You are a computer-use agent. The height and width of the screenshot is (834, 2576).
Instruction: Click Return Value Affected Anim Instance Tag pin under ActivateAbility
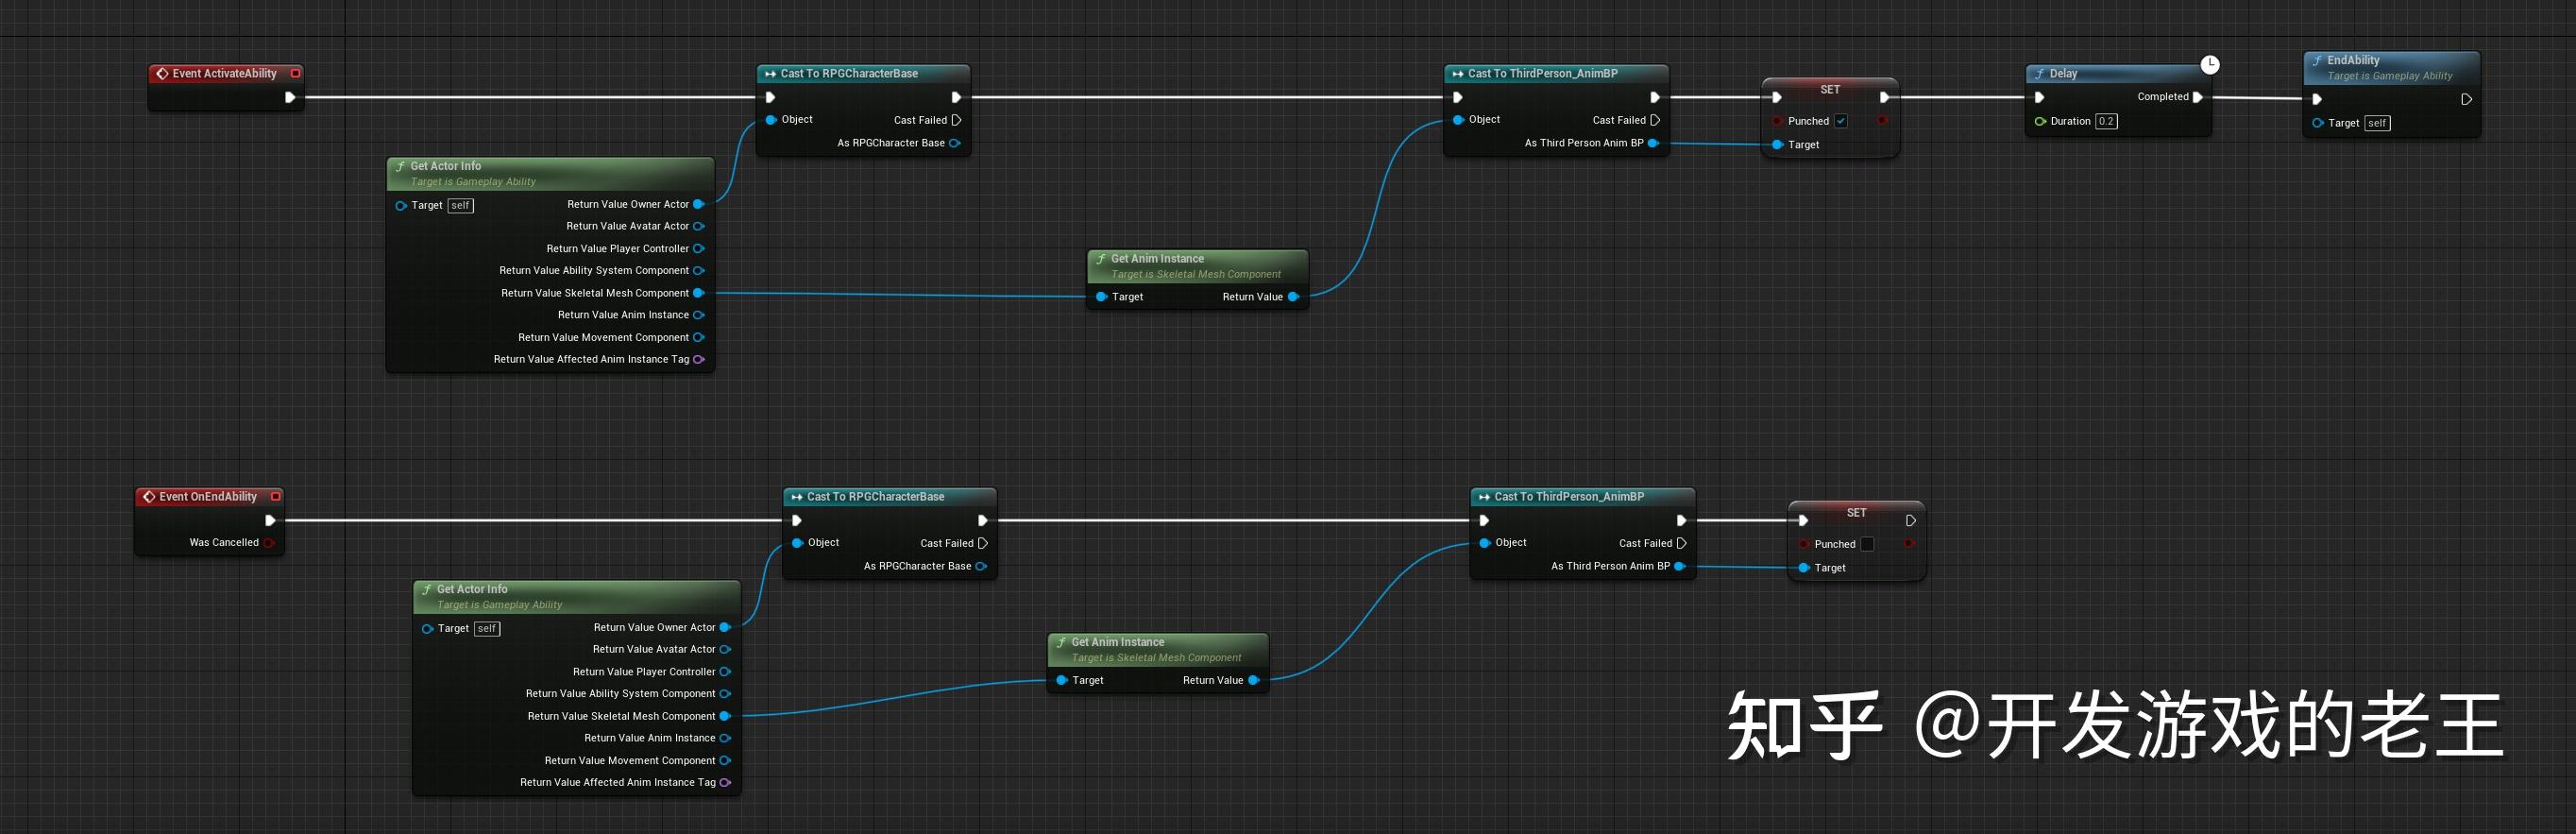698,359
